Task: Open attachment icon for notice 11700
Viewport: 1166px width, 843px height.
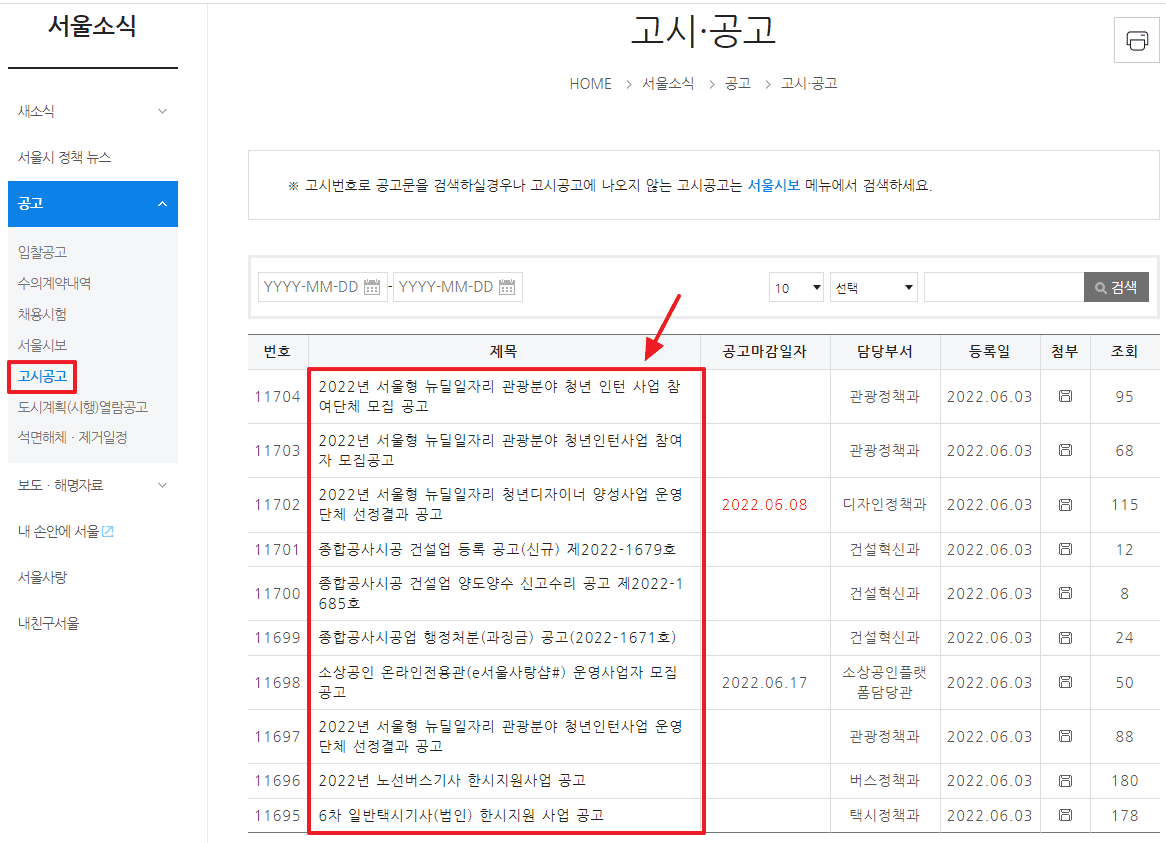Action: (1065, 593)
